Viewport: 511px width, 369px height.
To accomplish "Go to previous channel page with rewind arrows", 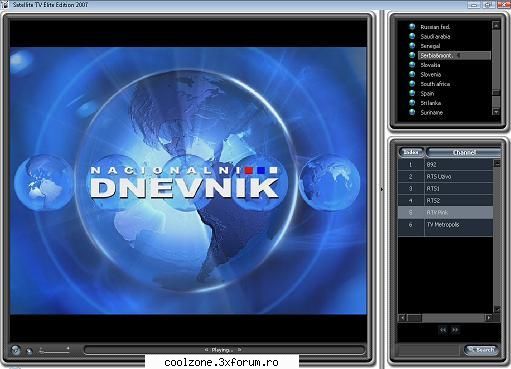I will 443,330.
